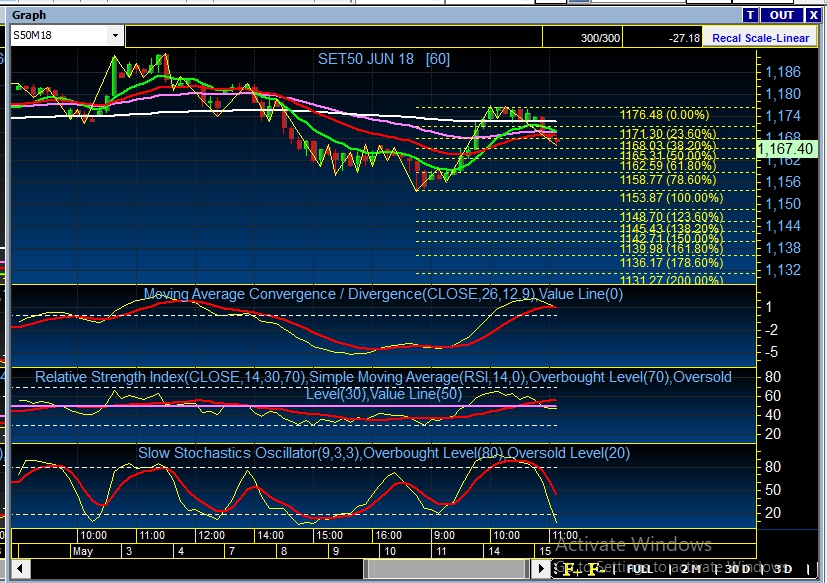Click the scroll left arrow
This screenshot has height=583, width=827.
click(x=21, y=569)
